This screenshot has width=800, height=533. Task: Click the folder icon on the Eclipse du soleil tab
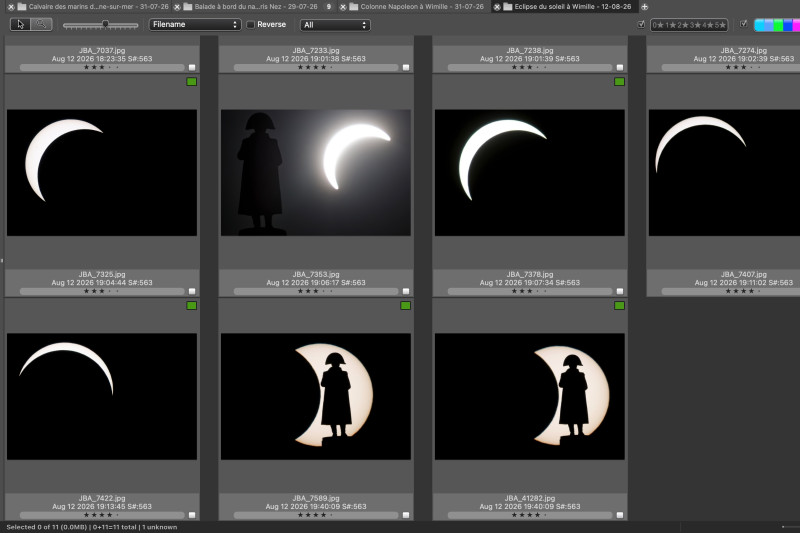508,7
